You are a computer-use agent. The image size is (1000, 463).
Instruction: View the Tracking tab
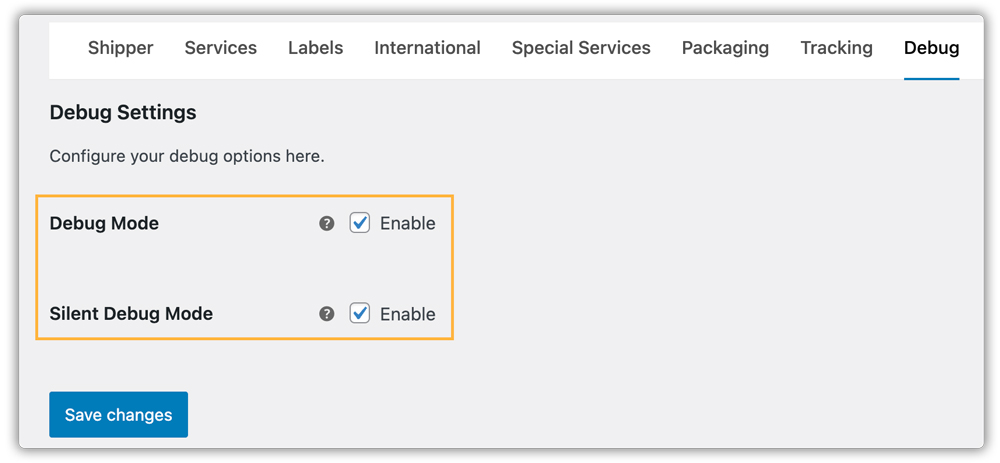tap(836, 48)
